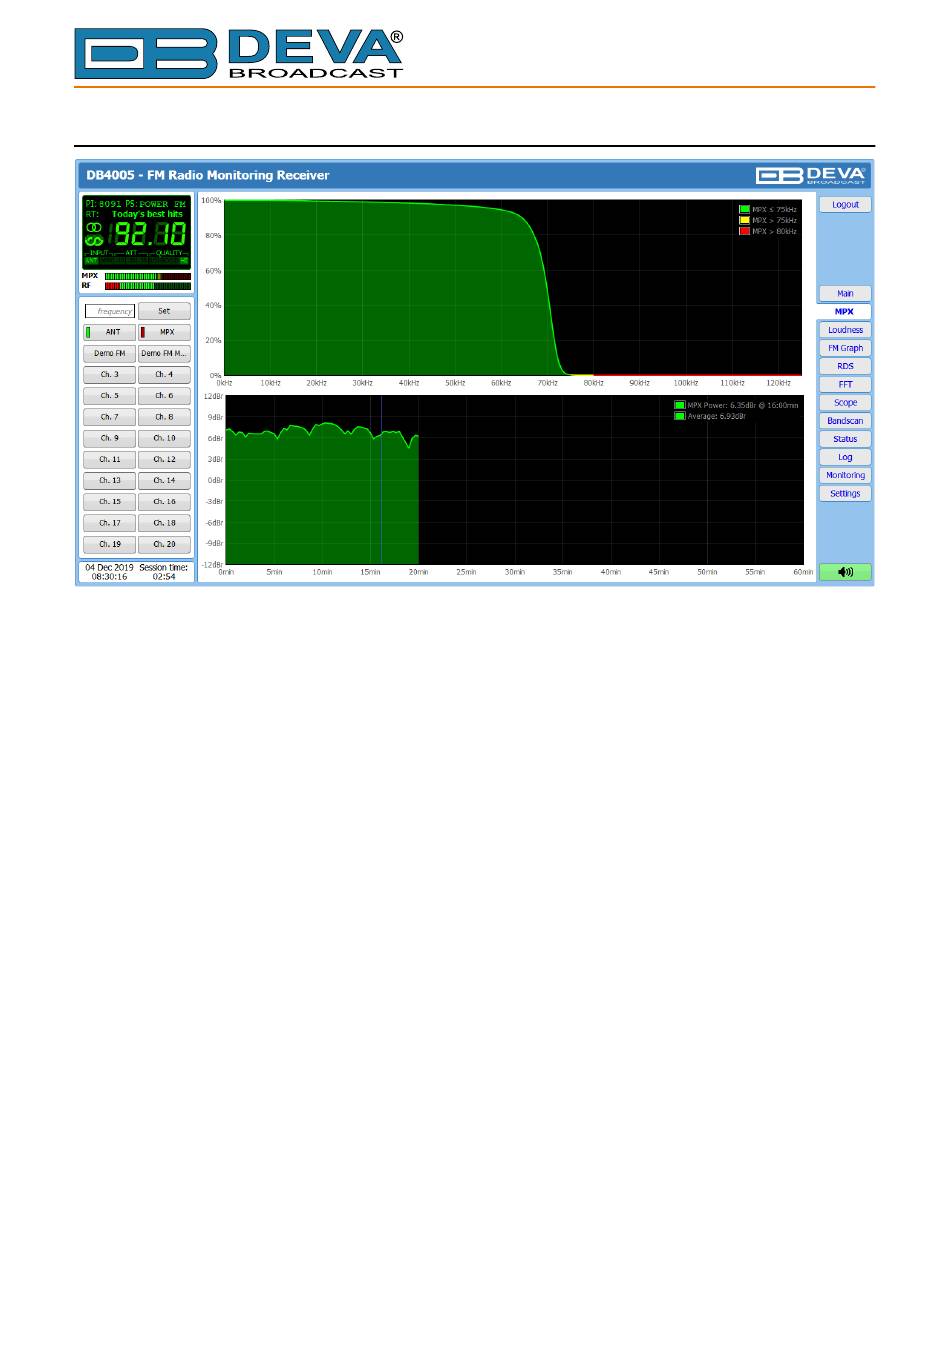Choose preset Ch. 7
The height and width of the screenshot is (1360, 950).
point(109,417)
